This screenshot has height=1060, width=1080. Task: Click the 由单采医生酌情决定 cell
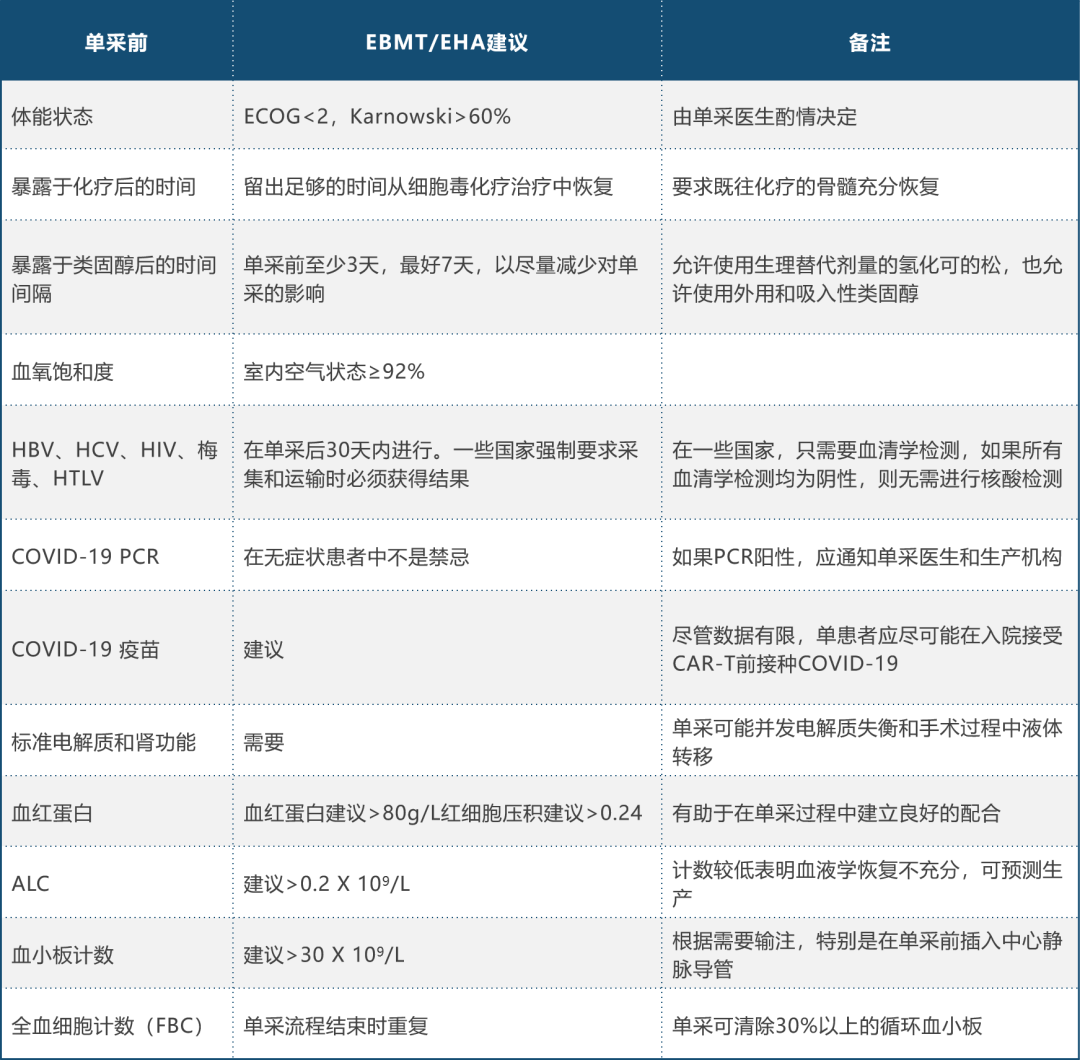point(765,116)
